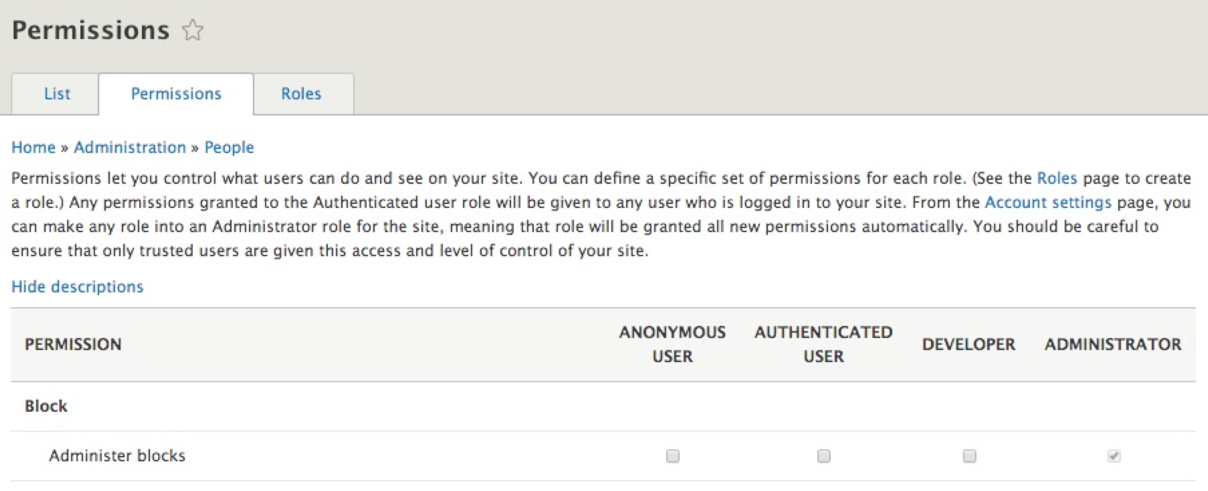Image resolution: width=1208 pixels, height=491 pixels.
Task: Select the Permissions tab
Action: 176,94
